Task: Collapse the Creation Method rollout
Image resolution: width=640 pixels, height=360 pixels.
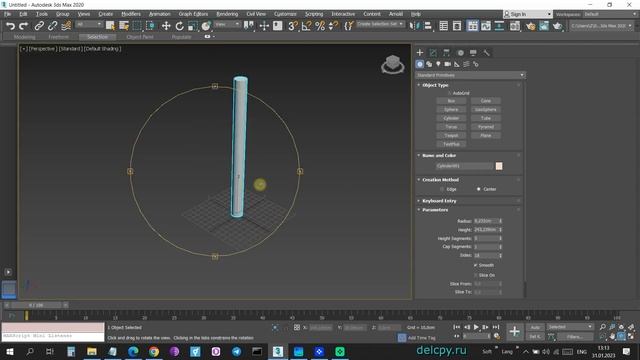Action: [x=440, y=180]
